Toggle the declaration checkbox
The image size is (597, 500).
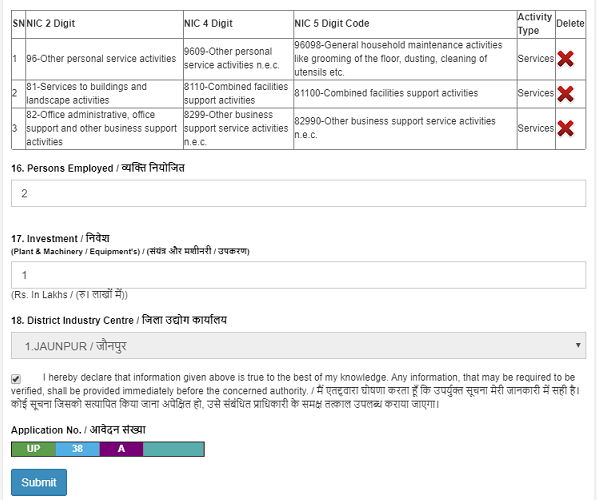(x=16, y=379)
